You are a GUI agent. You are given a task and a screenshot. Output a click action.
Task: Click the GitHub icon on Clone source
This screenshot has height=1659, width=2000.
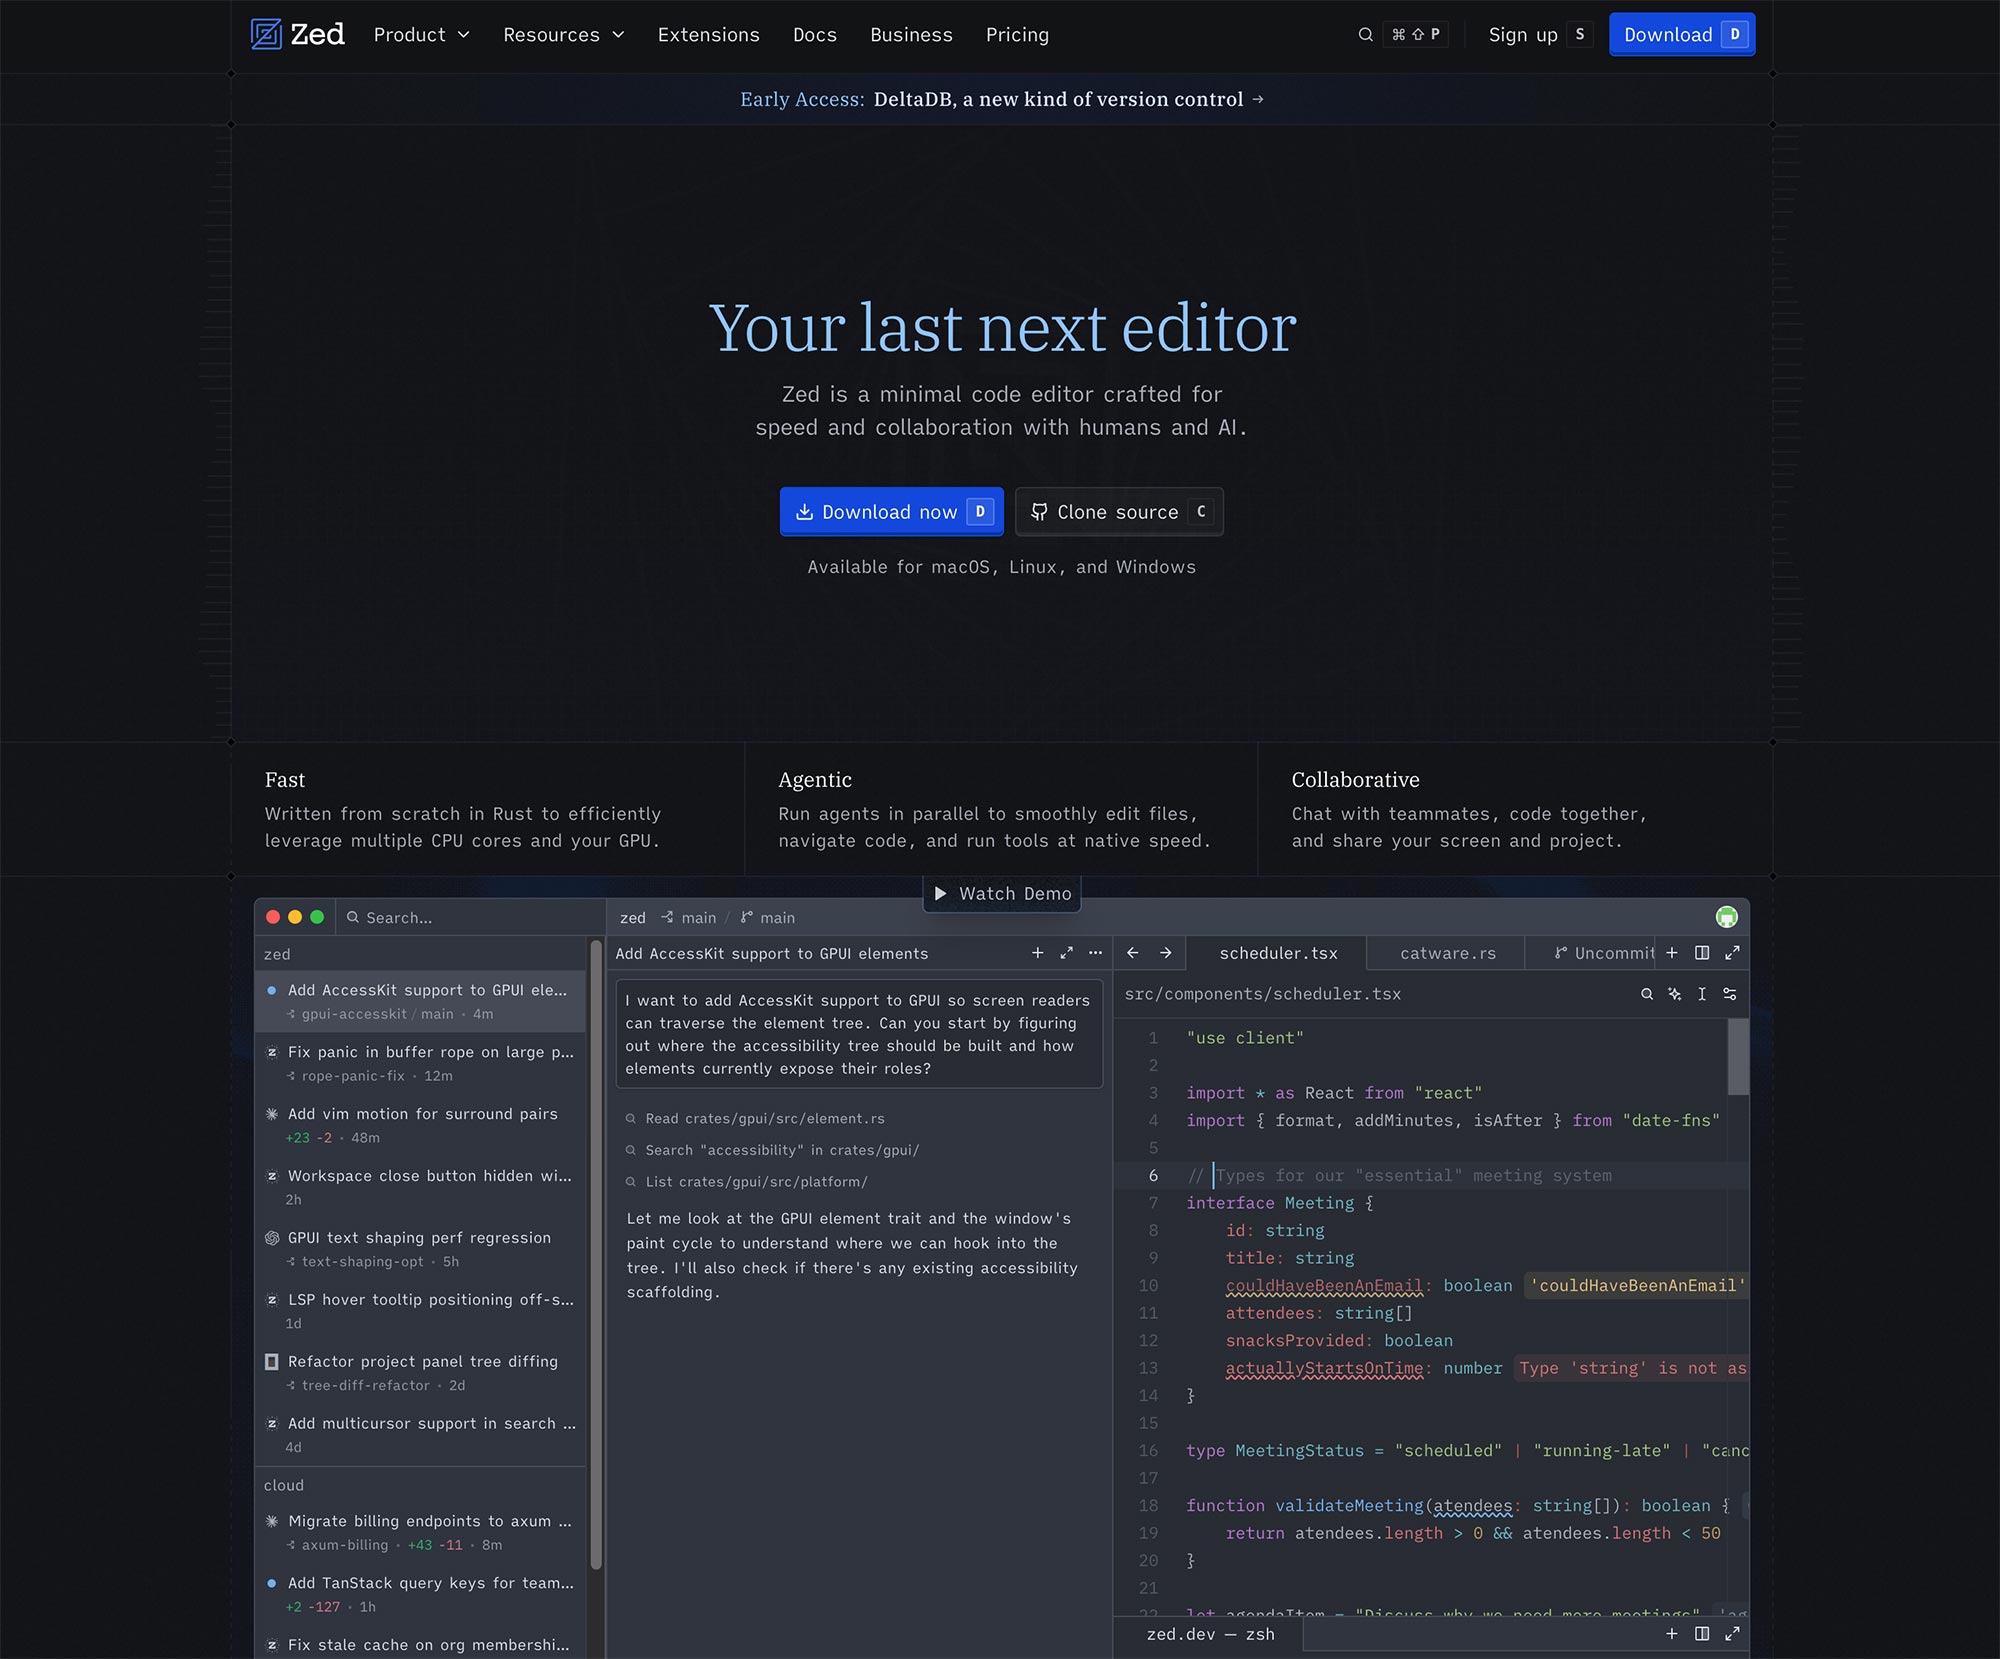(x=1039, y=512)
